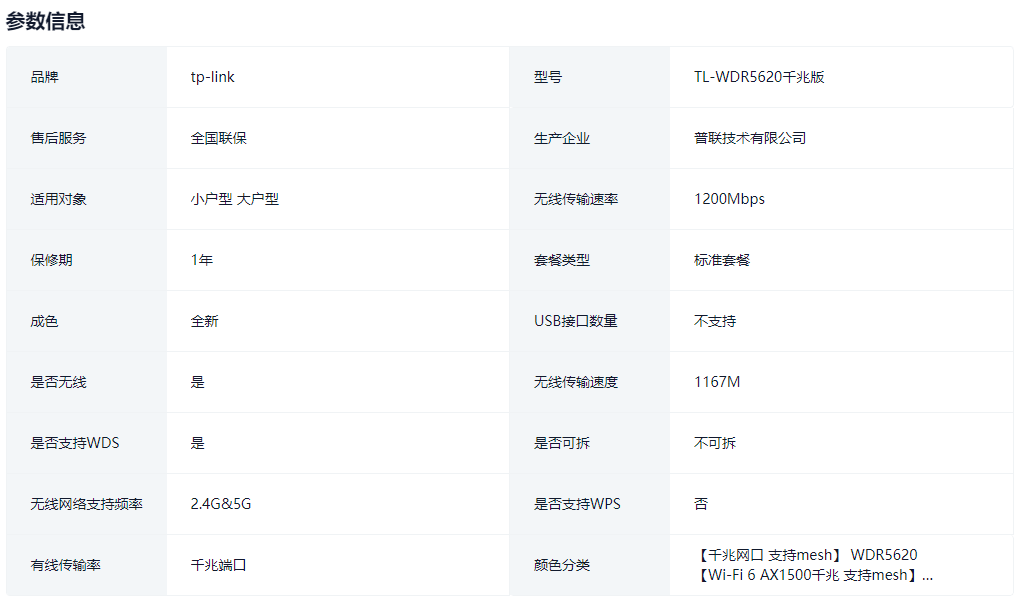Image resolution: width=1027 pixels, height=604 pixels.
Task: Click the 全国联保 after-sales value
Action: pos(218,138)
